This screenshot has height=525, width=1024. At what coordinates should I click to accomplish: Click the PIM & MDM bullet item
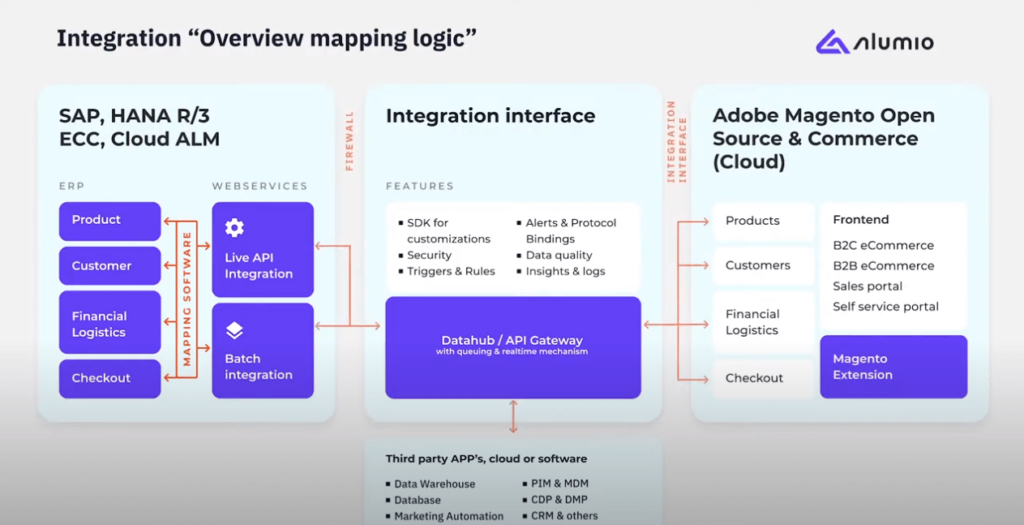pos(554,484)
